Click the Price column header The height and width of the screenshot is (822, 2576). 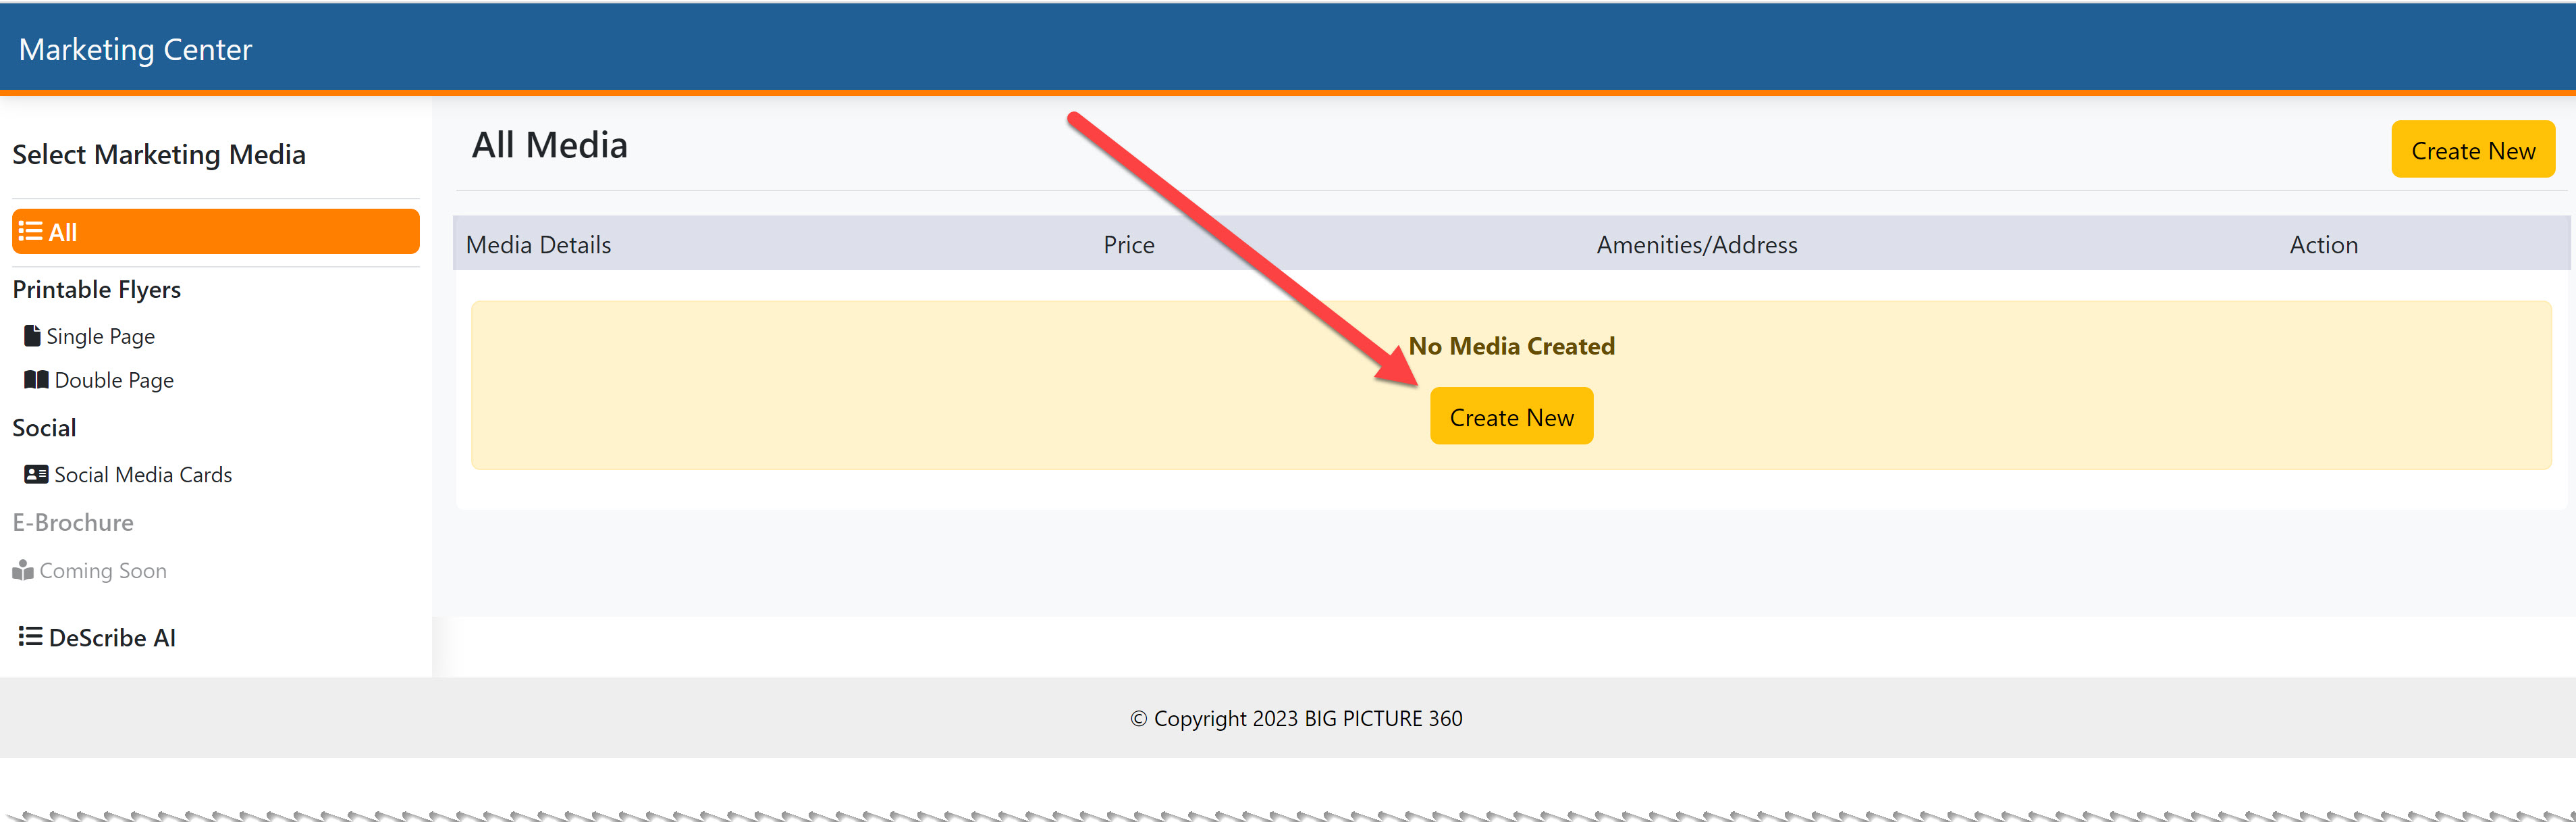(x=1128, y=245)
